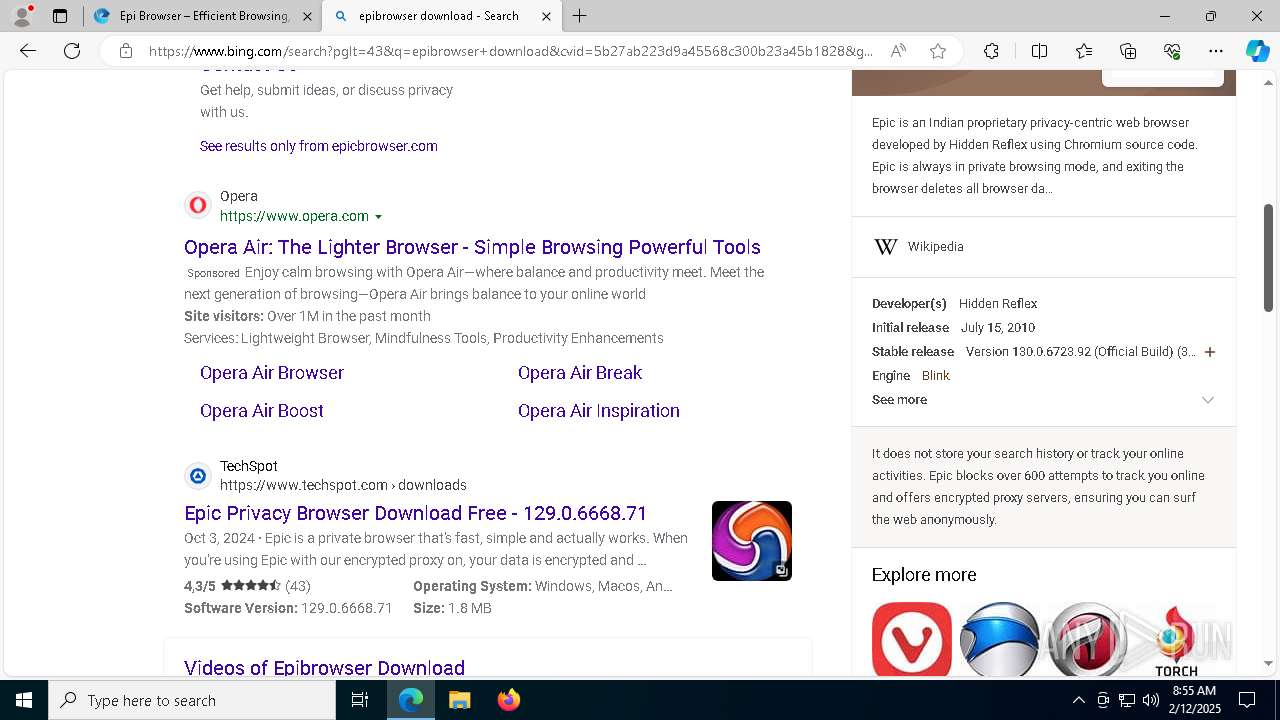The height and width of the screenshot is (720, 1280).
Task: Open the Blink engine link
Action: 936,376
